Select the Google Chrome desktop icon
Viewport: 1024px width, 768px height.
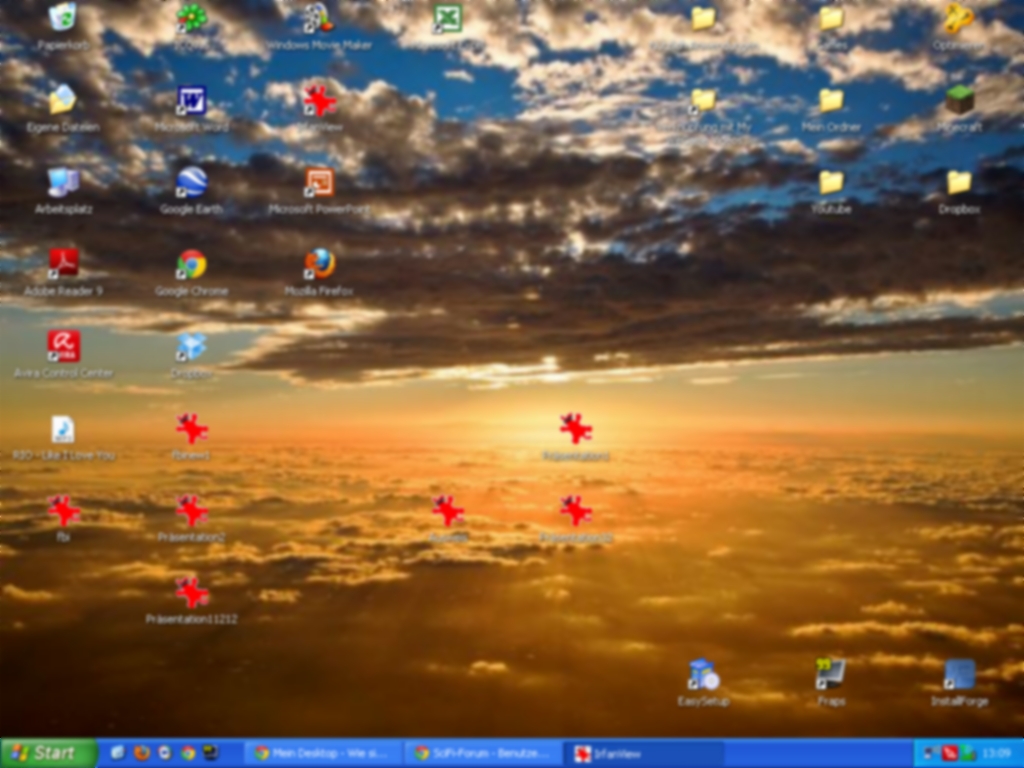click(191, 265)
